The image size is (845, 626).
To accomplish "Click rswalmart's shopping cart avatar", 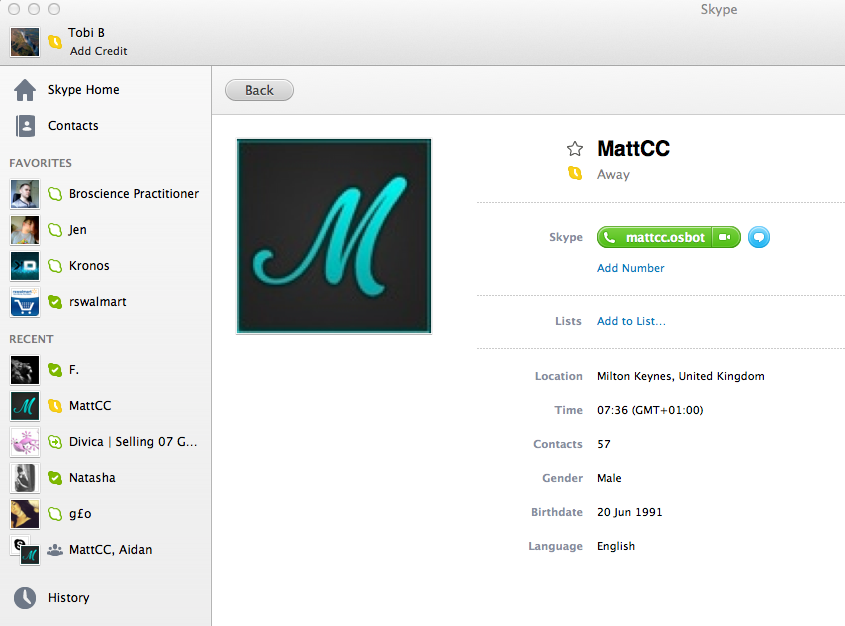I will 25,302.
